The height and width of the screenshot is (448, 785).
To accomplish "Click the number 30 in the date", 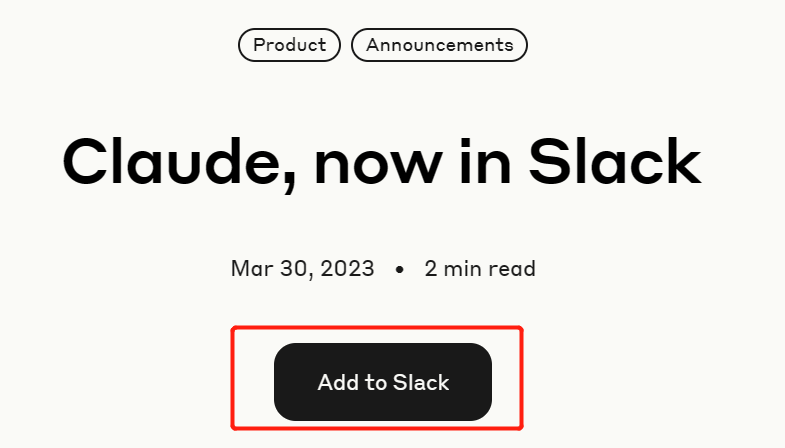I will coord(296,269).
